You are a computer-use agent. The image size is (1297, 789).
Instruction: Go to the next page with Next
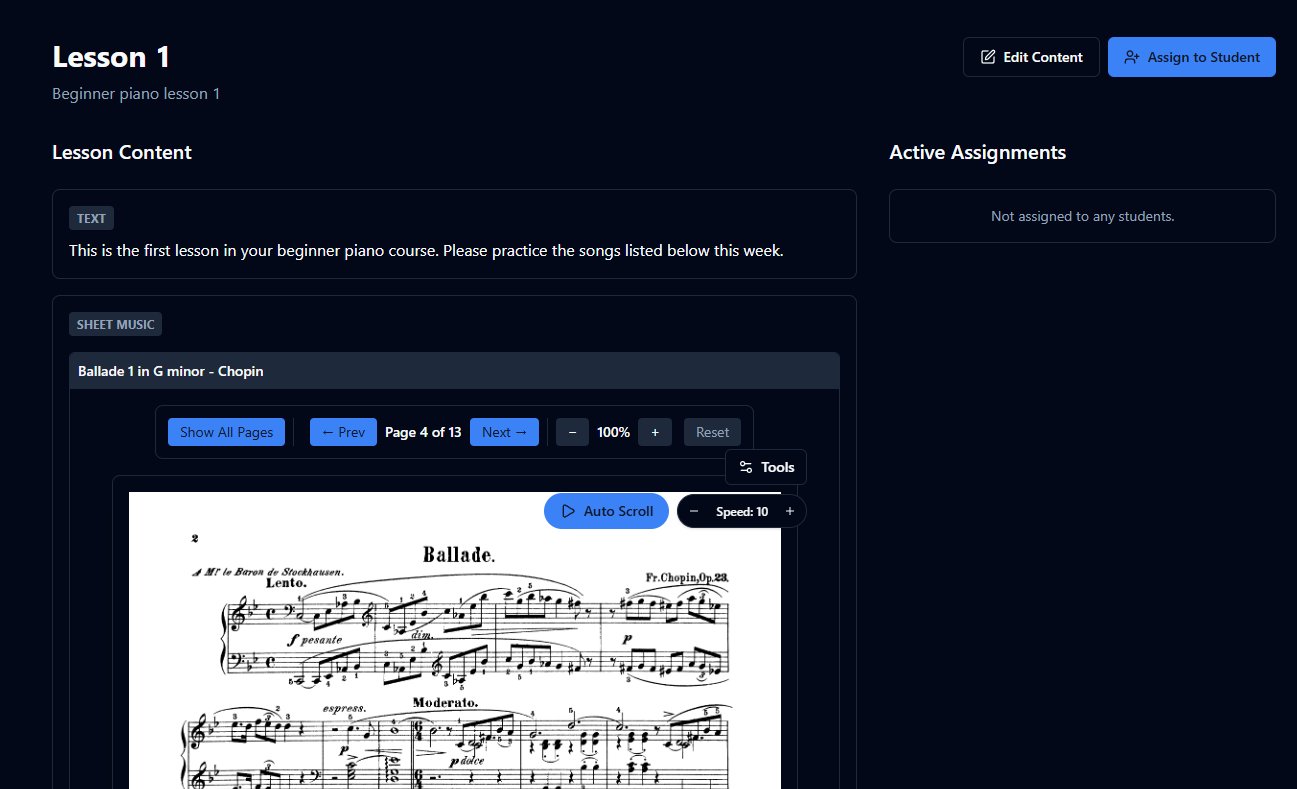pyautogui.click(x=504, y=432)
